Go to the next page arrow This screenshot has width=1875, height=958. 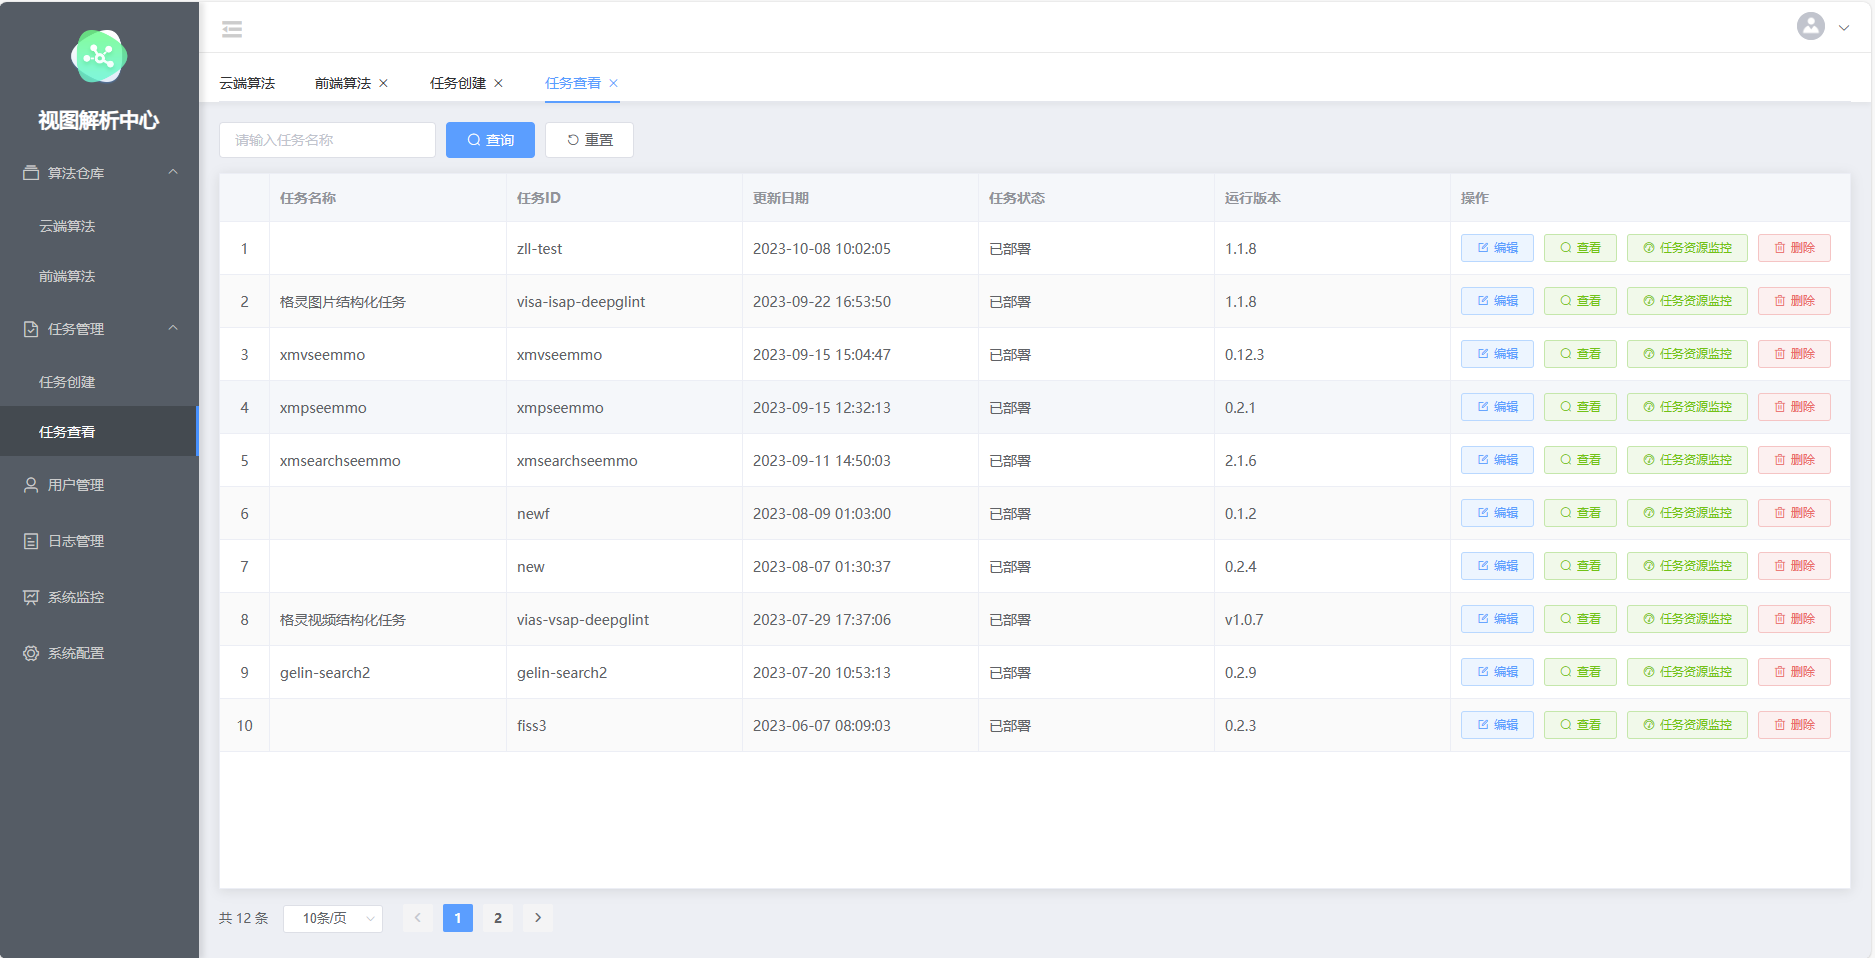tap(538, 918)
